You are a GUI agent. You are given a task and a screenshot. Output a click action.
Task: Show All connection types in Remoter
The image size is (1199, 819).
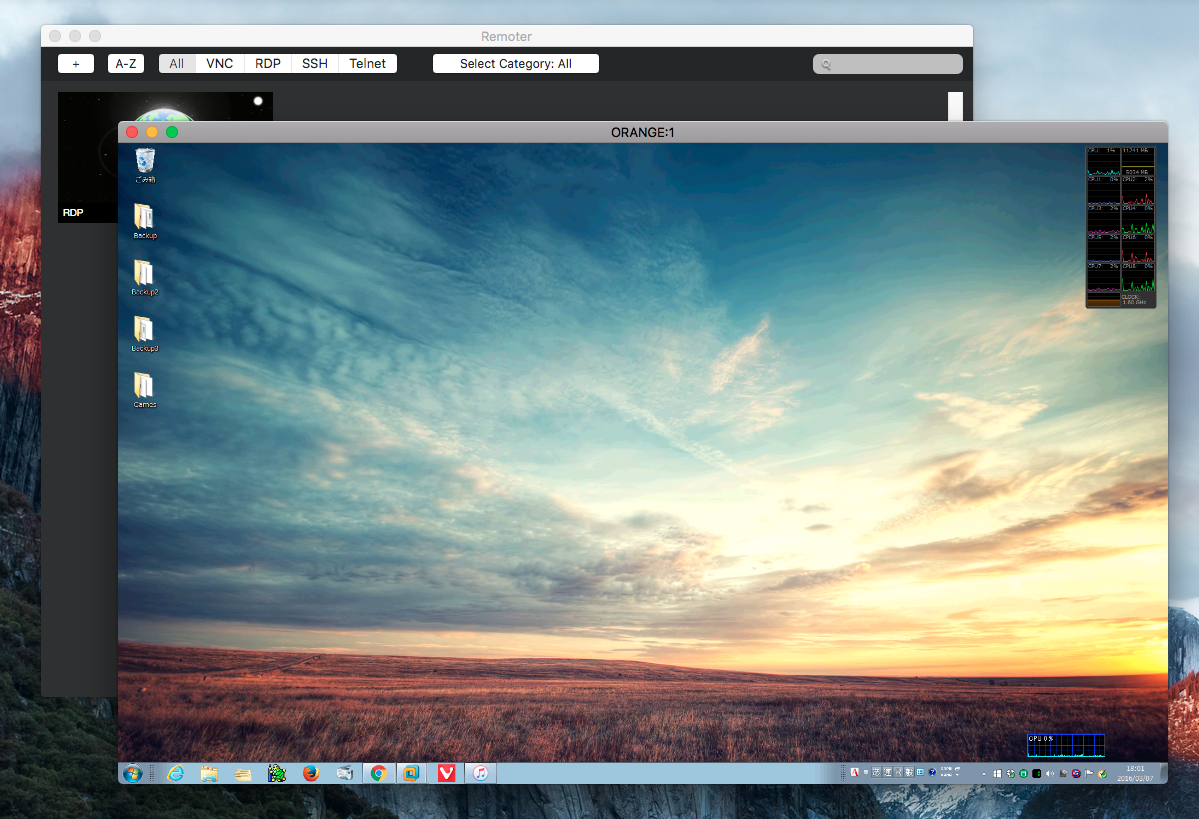pyautogui.click(x=177, y=63)
